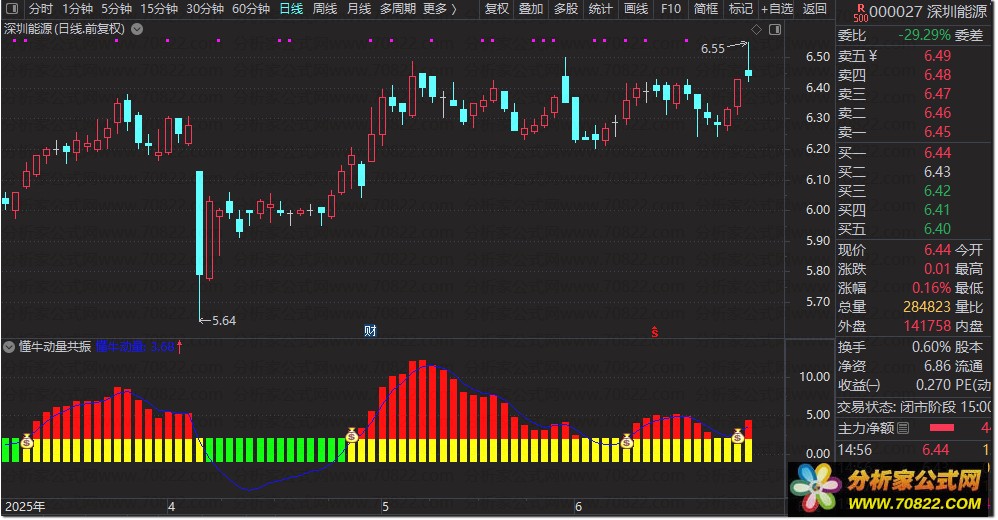The height and width of the screenshot is (520, 998).
Task: Click the 总量 284823 volume value
Action: 927,307
